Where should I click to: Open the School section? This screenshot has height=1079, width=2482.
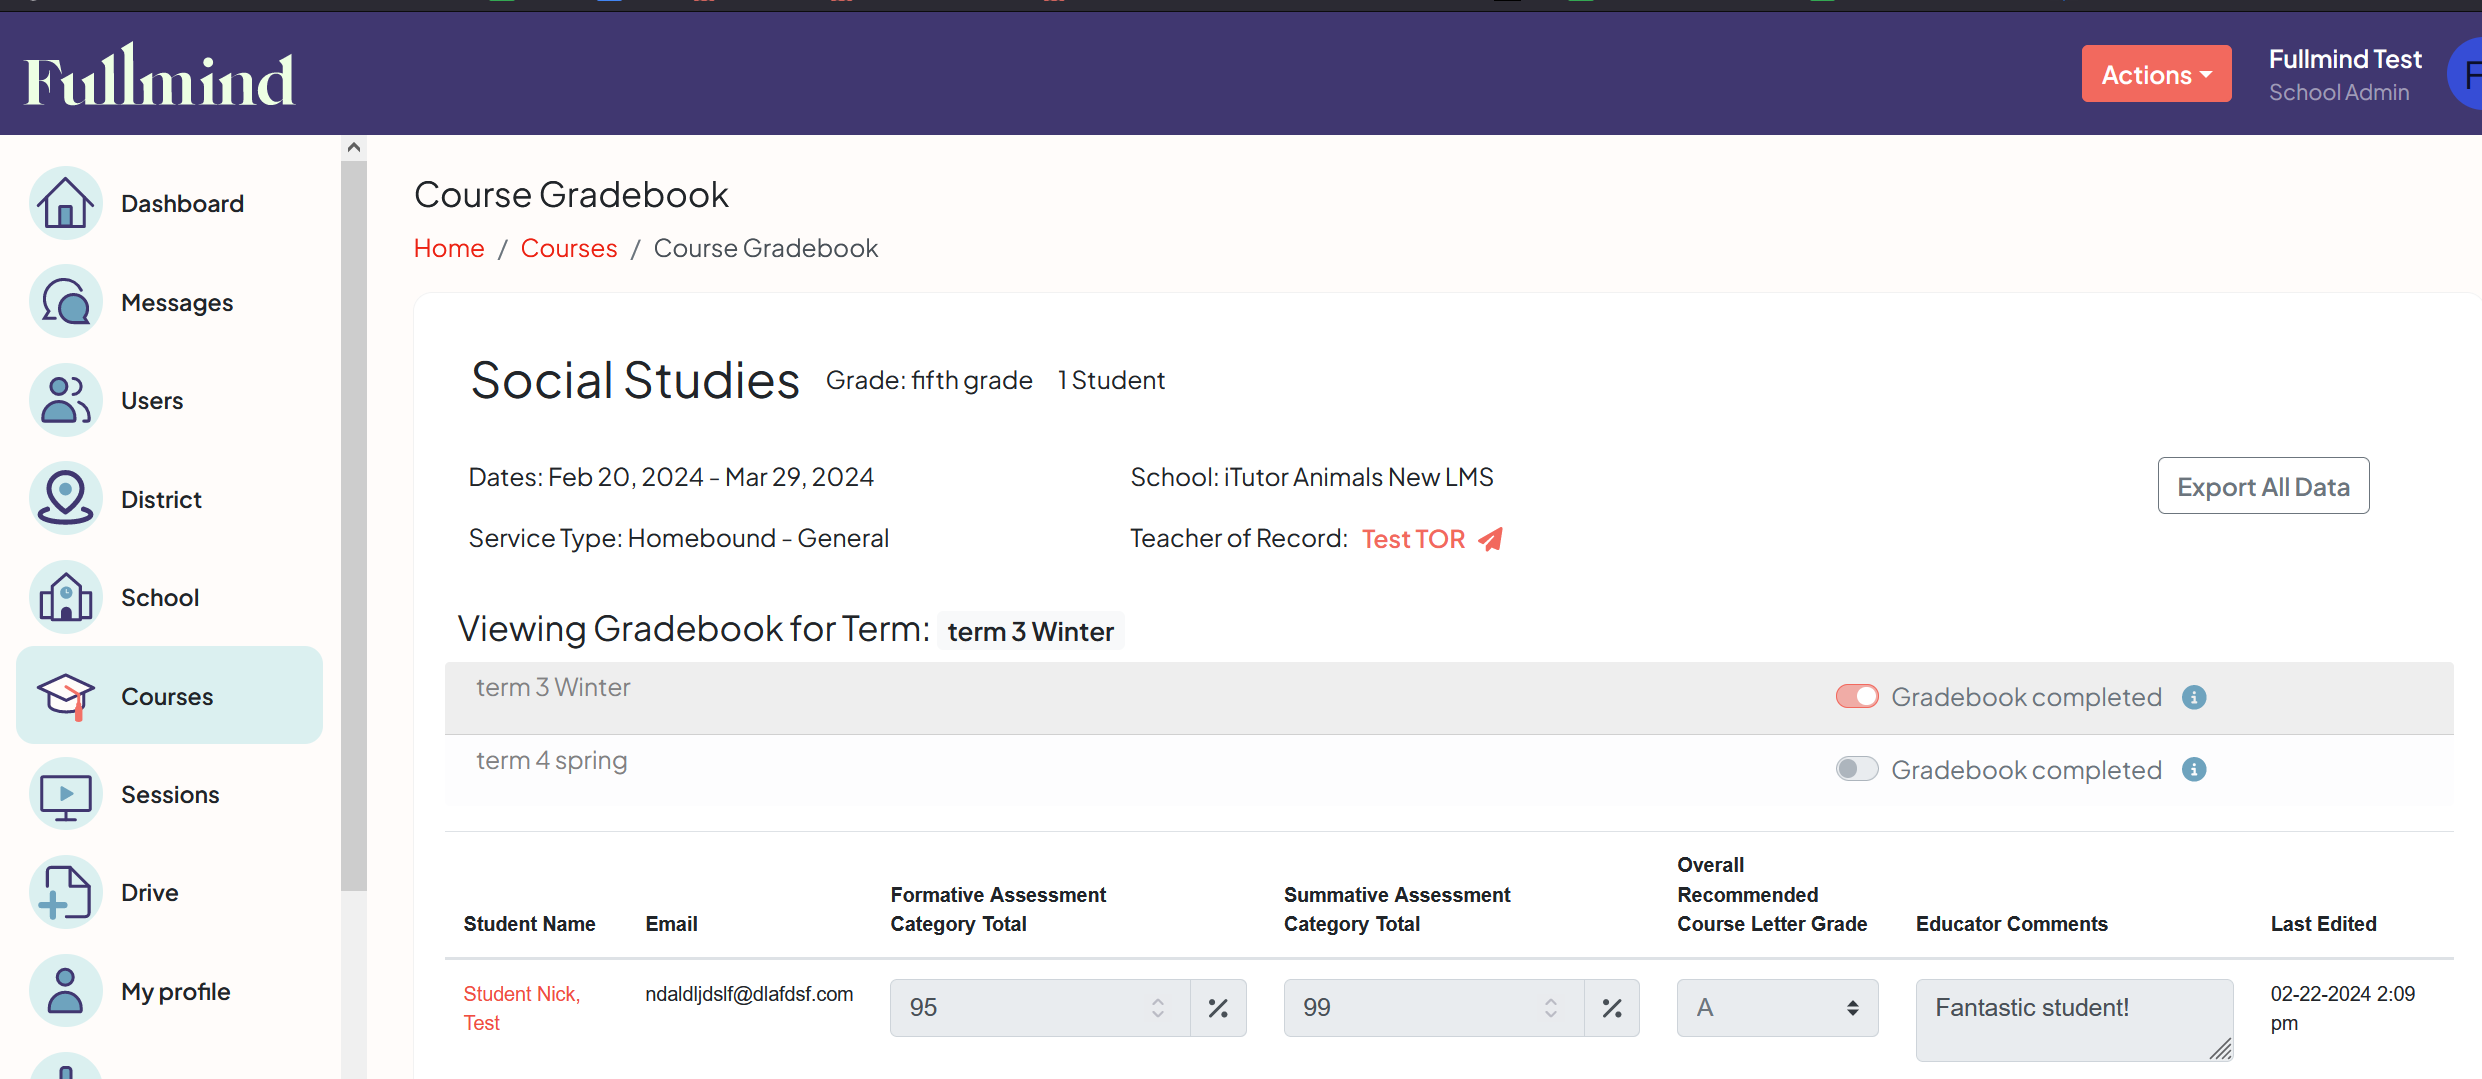(x=160, y=597)
